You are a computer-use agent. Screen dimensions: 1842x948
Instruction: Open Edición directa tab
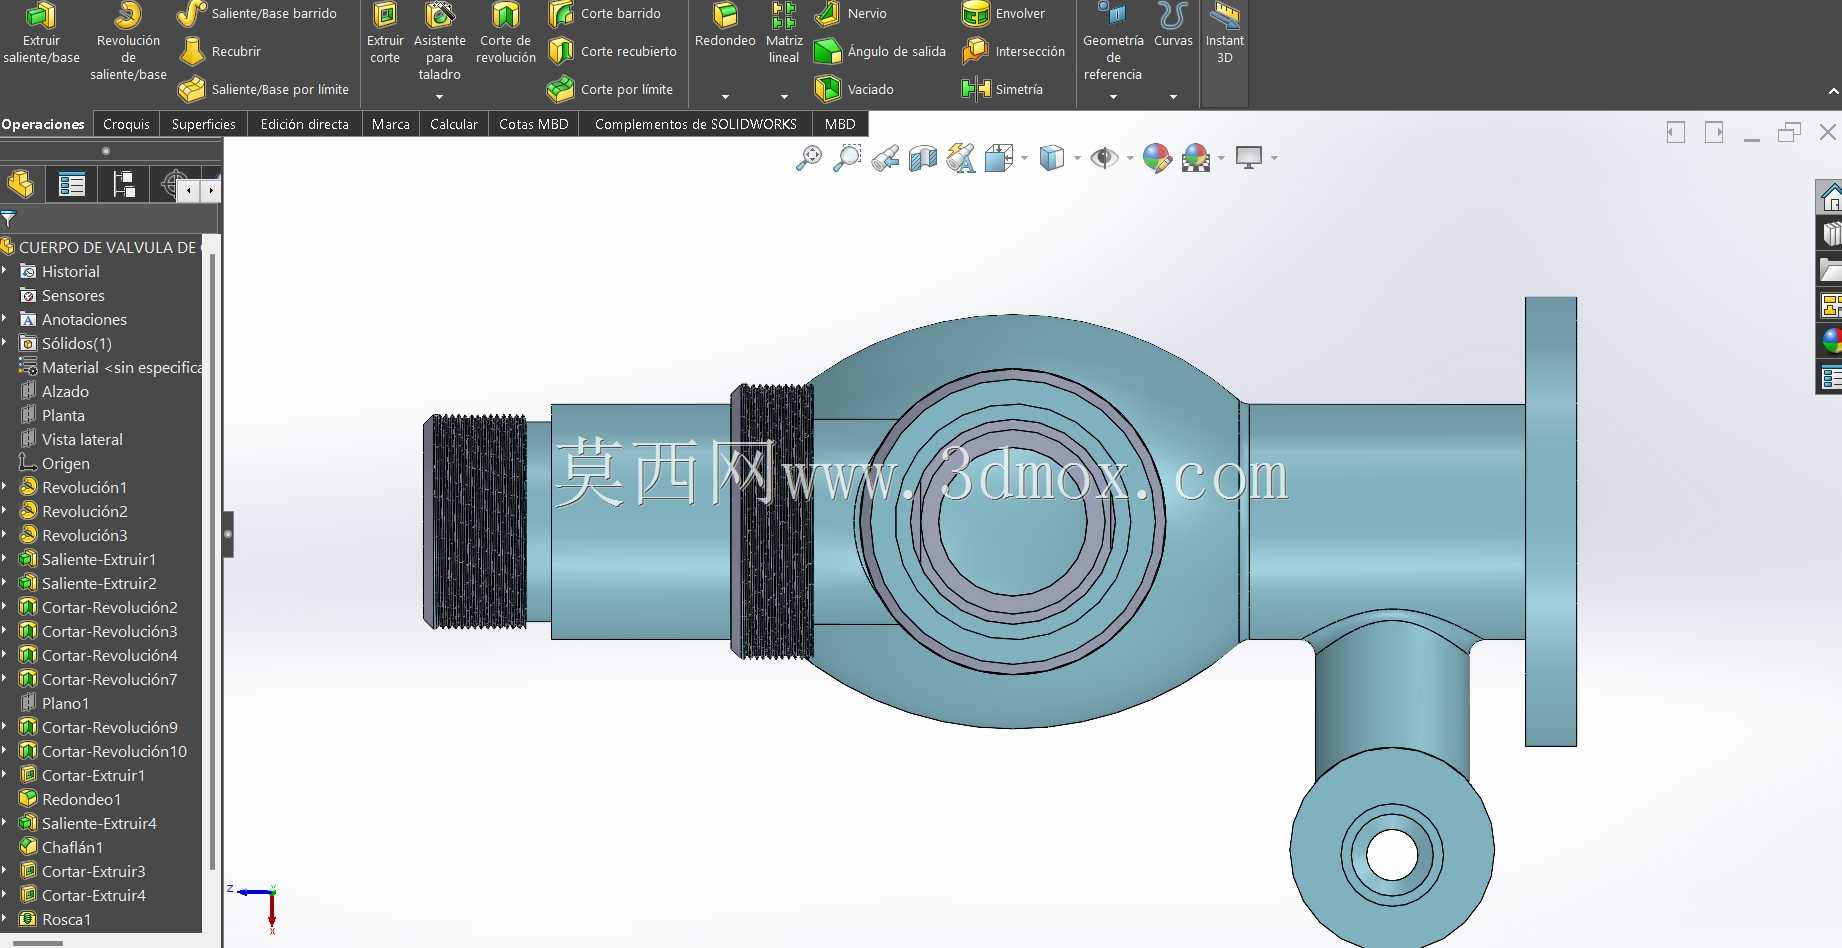304,124
